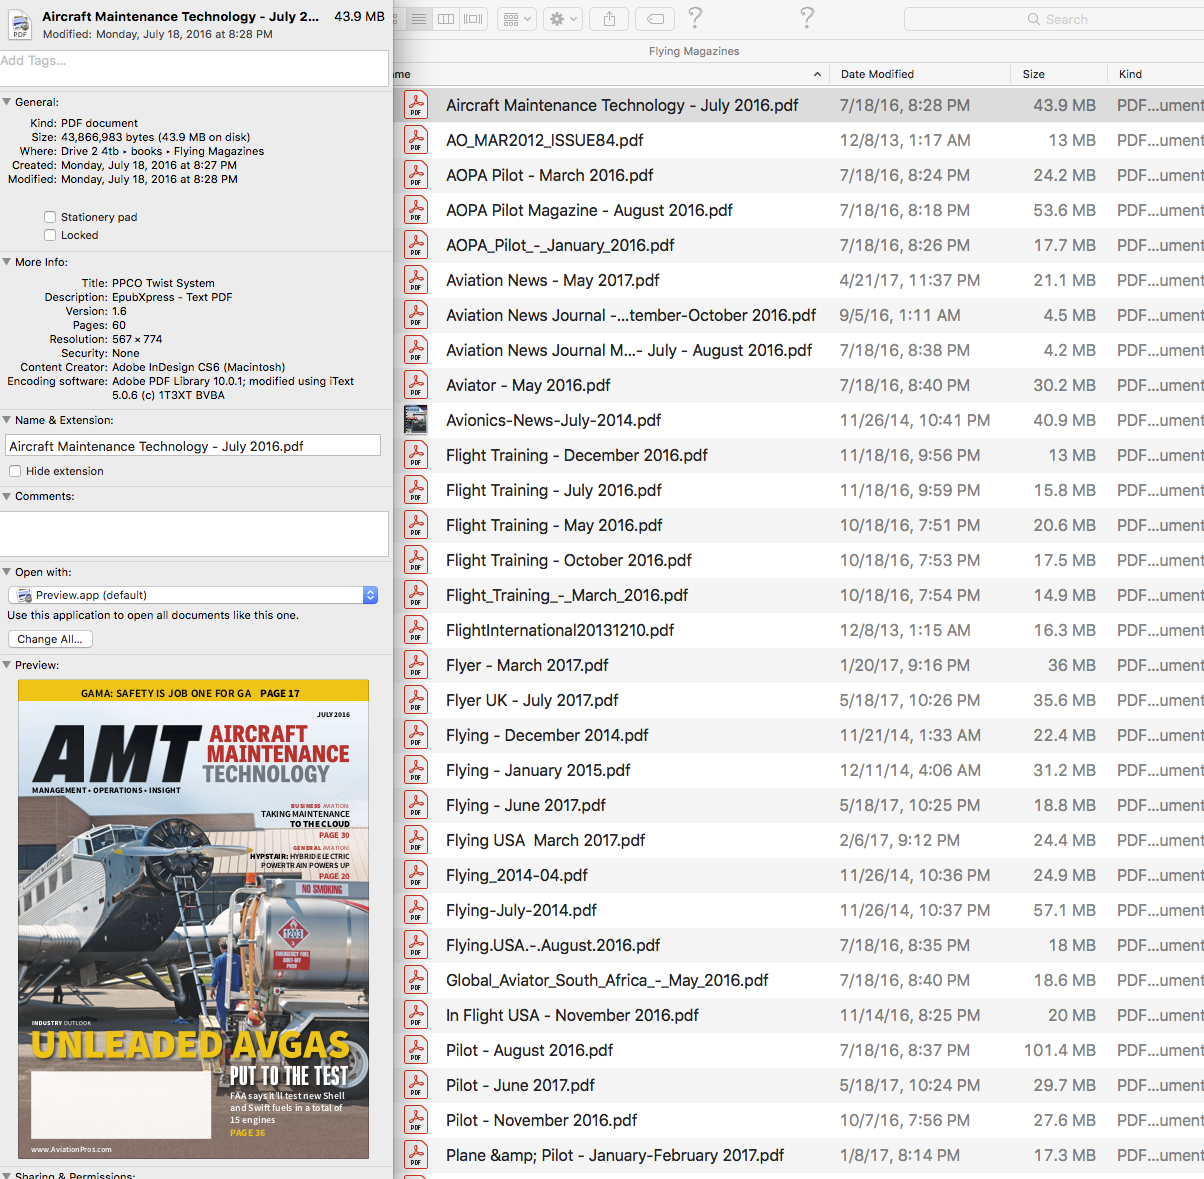Click the first question mark toolbar item
The width and height of the screenshot is (1204, 1179).
pos(695,18)
